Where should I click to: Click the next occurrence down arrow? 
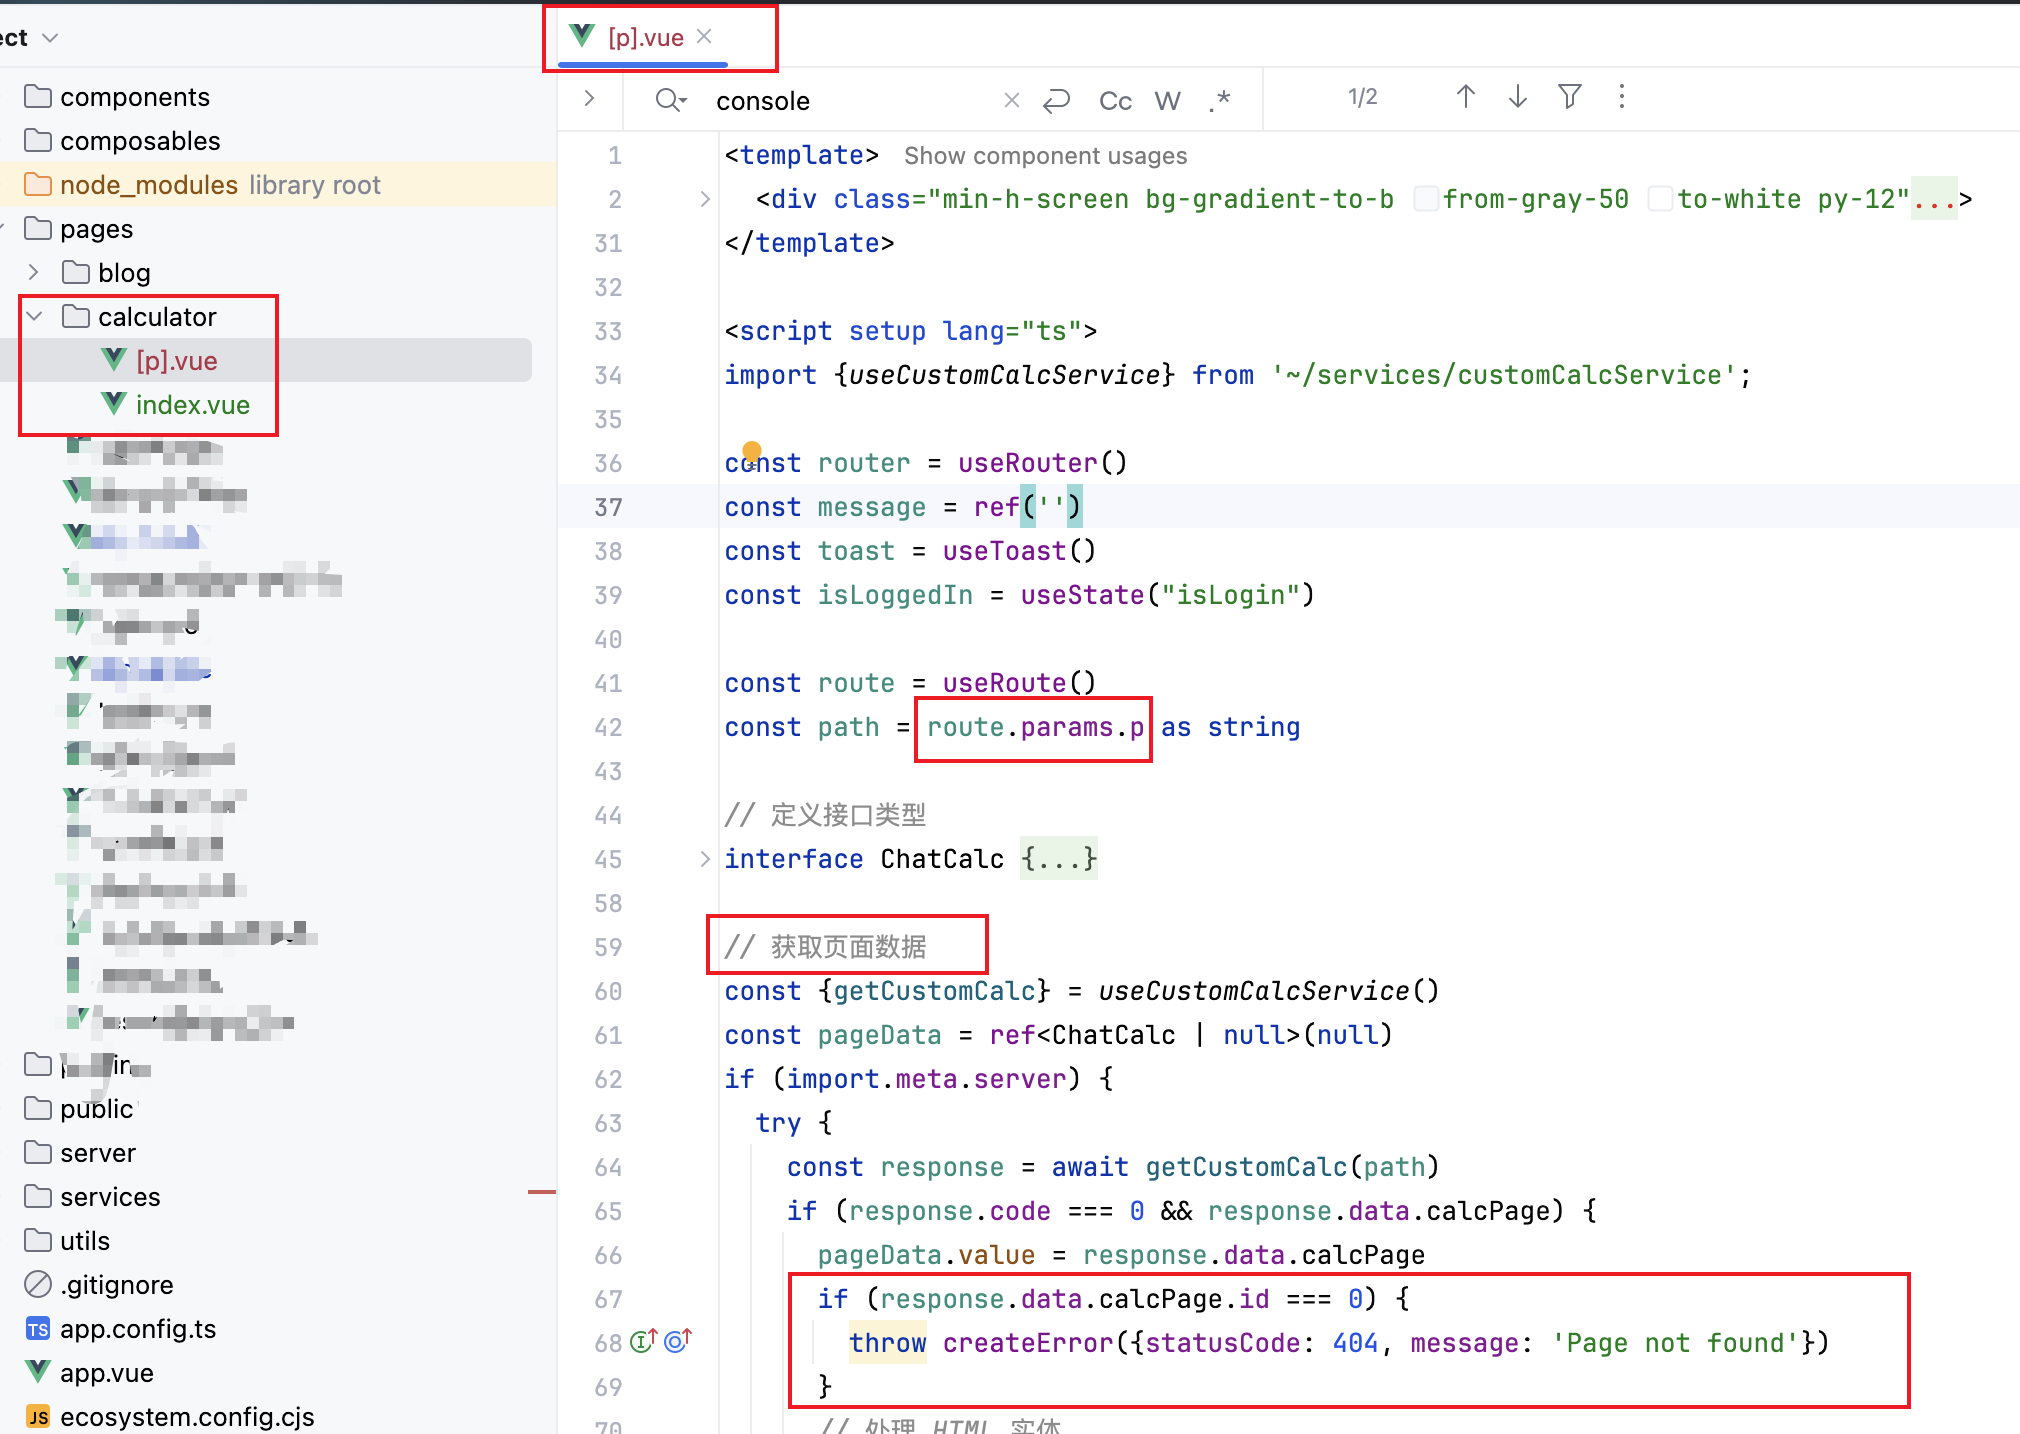(1517, 97)
